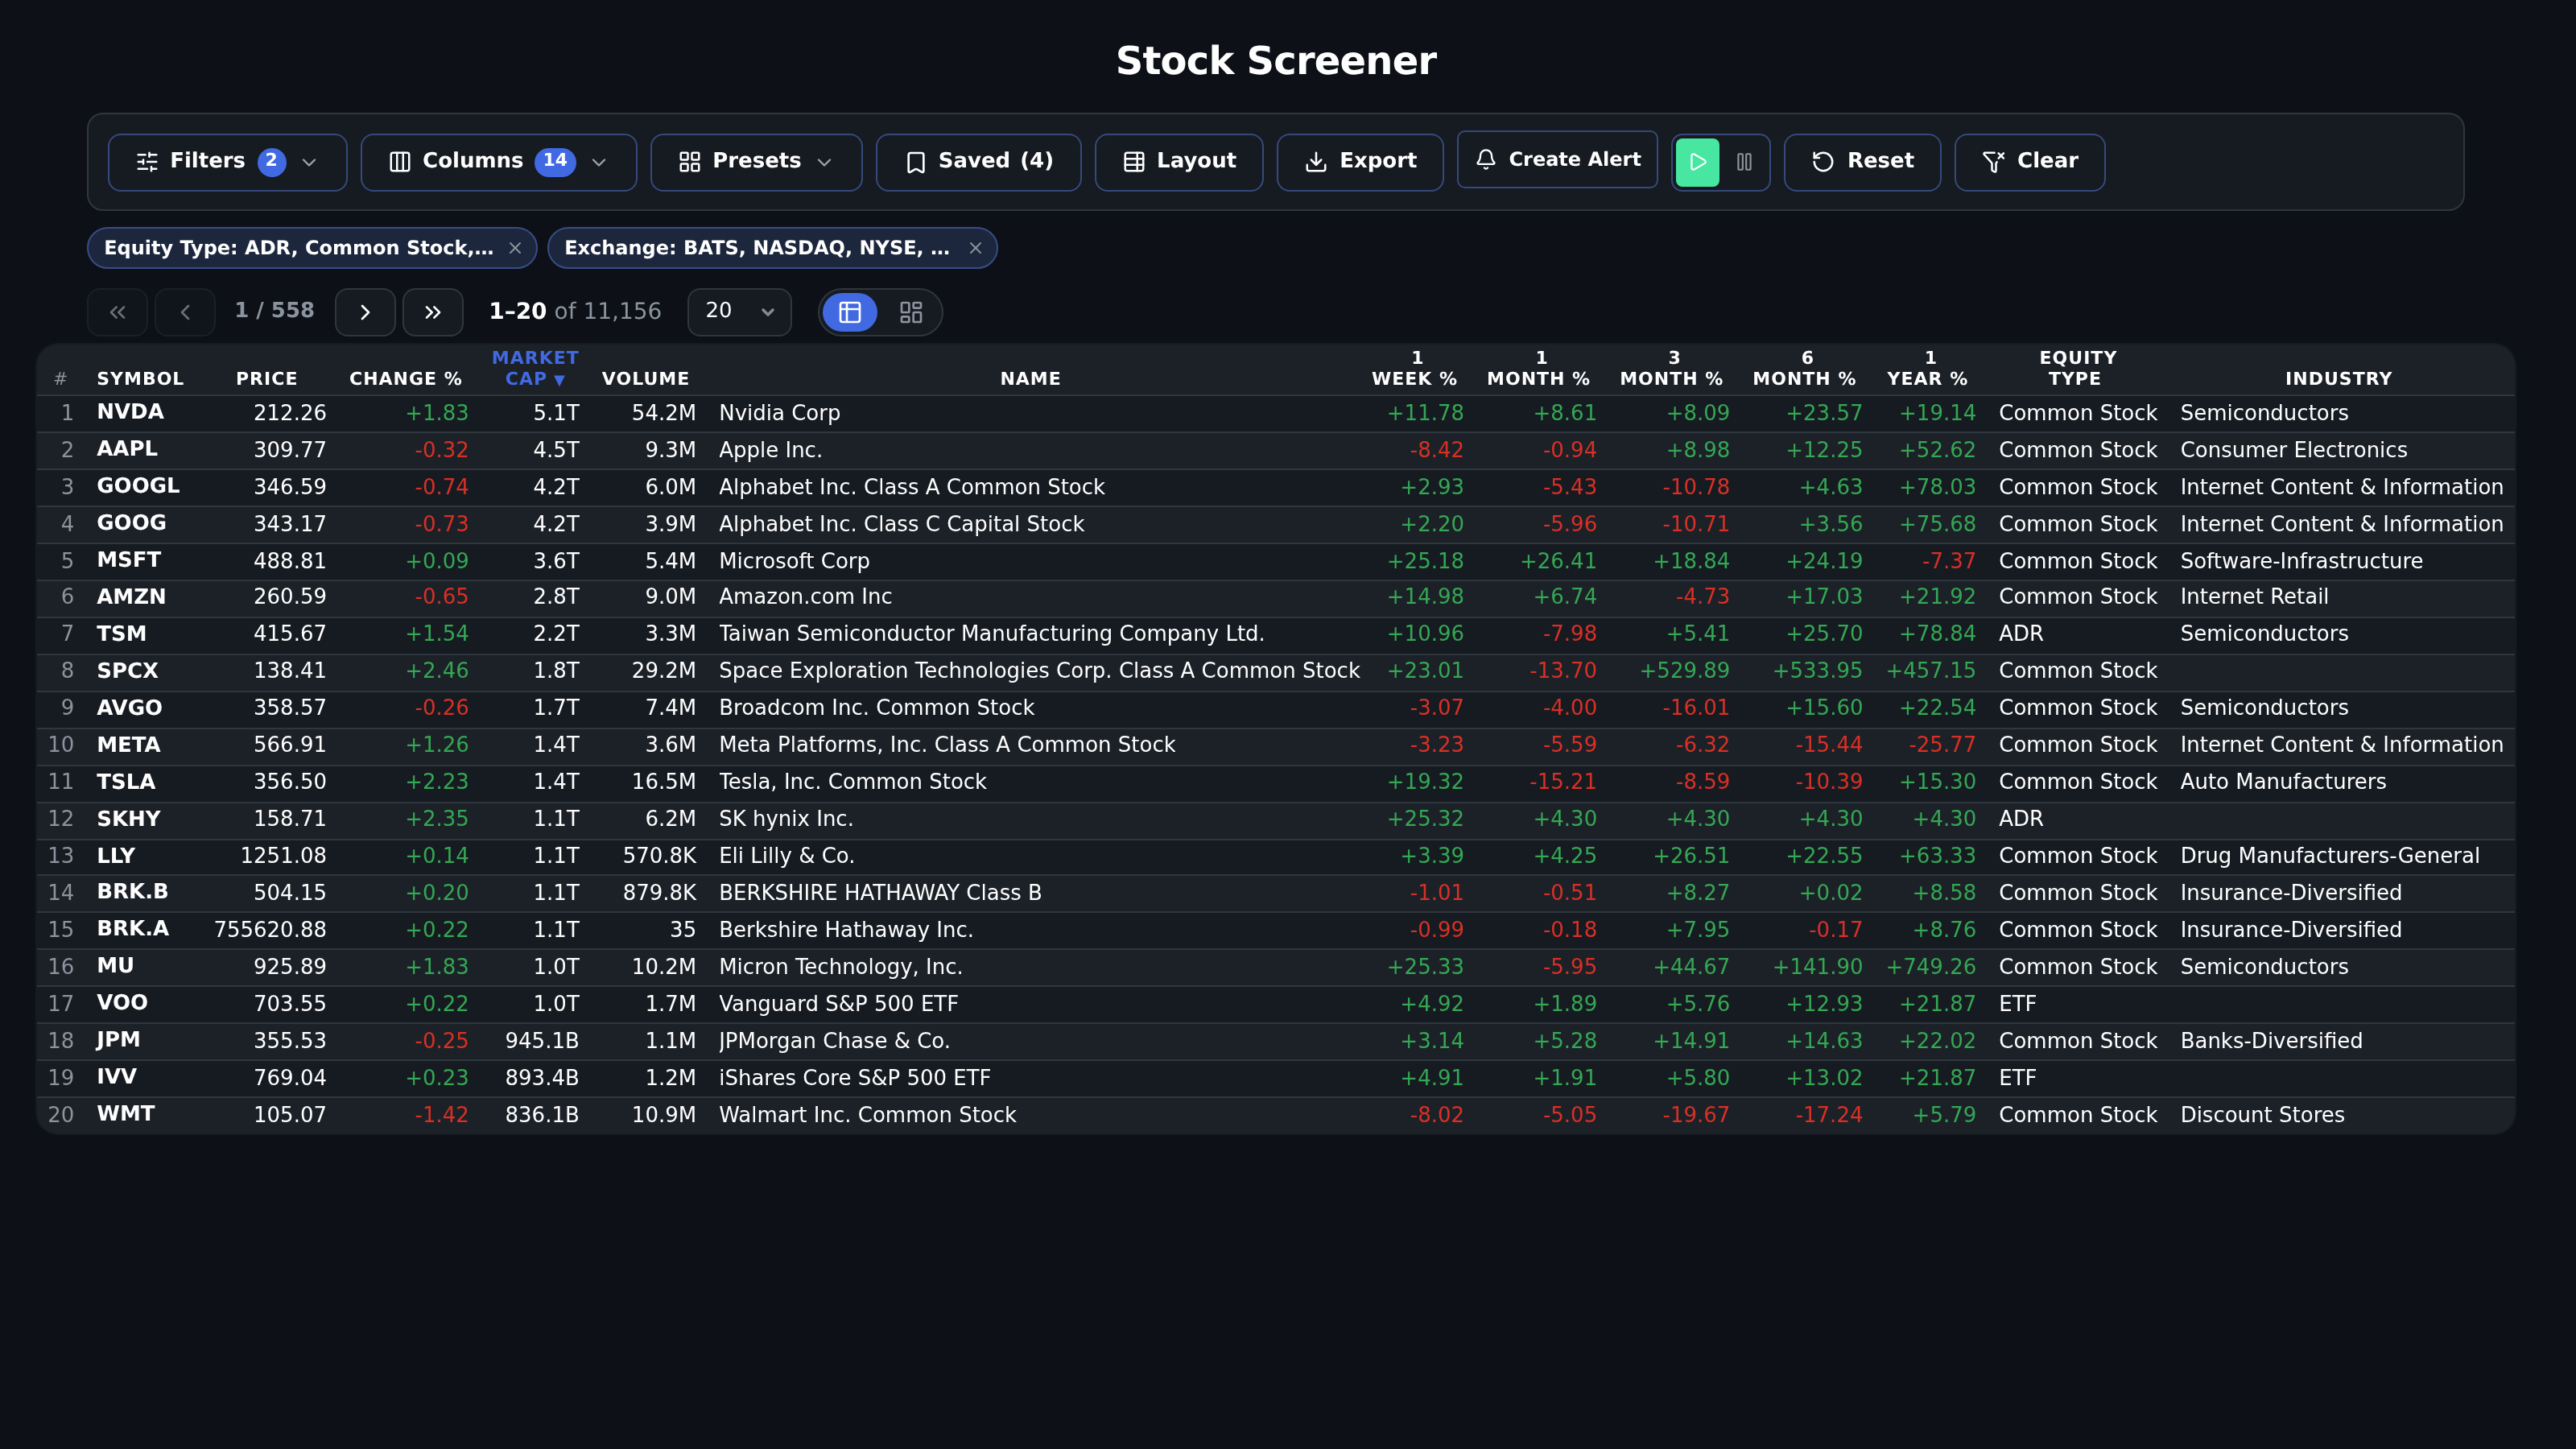Select the AAPL ticker symbol

click(x=127, y=449)
